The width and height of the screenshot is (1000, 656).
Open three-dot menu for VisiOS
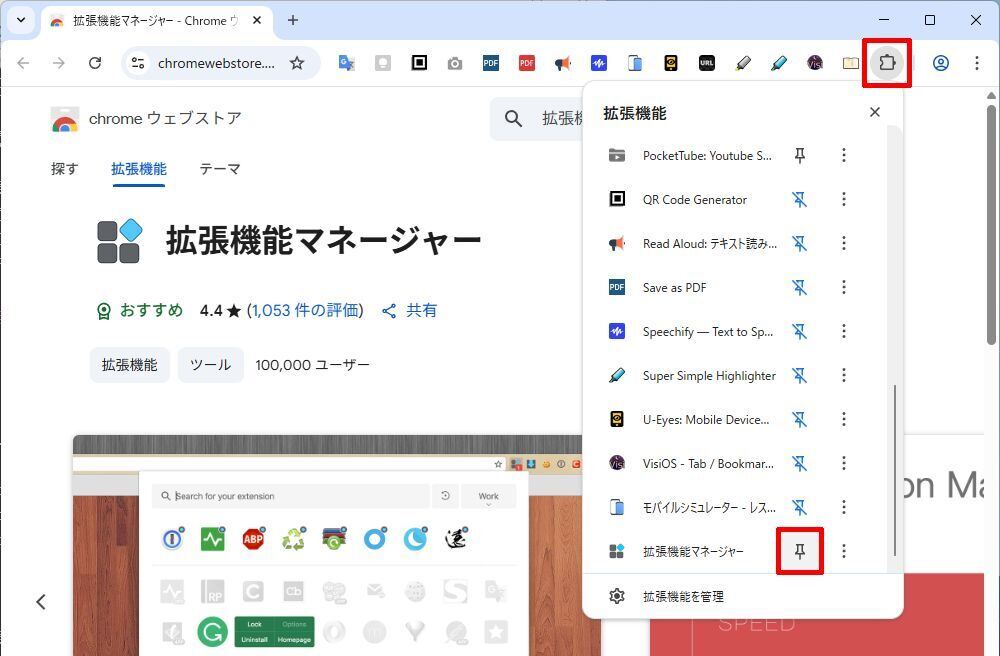[x=844, y=463]
